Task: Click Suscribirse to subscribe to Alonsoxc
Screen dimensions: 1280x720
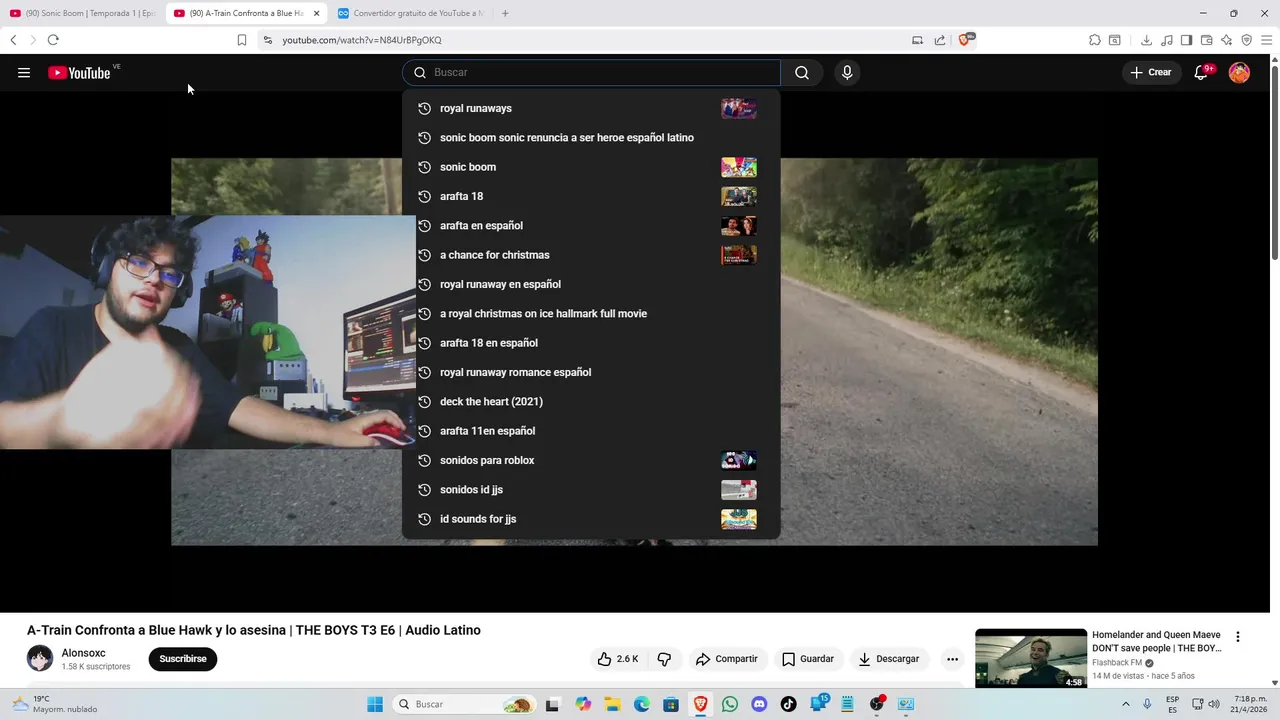Action: click(183, 659)
